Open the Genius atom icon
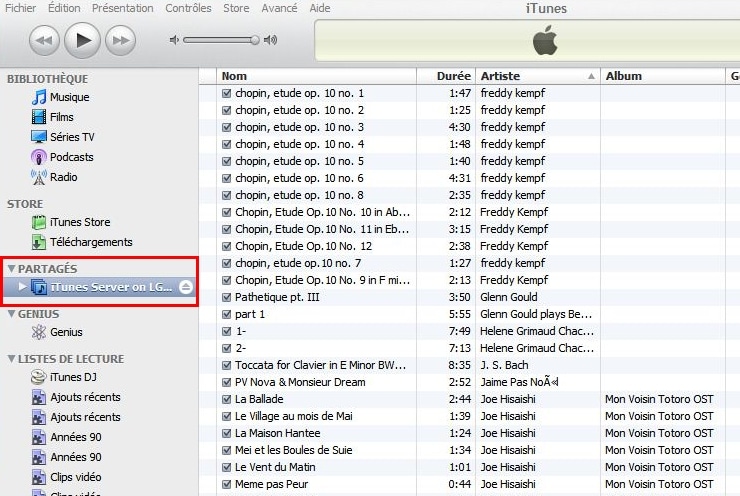The height and width of the screenshot is (496, 740). click(x=39, y=332)
